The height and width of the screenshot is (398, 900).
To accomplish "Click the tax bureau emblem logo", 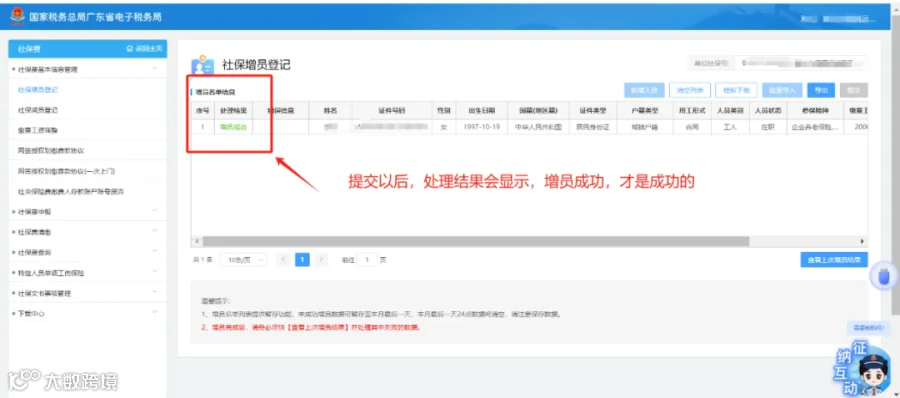I will tap(17, 17).
